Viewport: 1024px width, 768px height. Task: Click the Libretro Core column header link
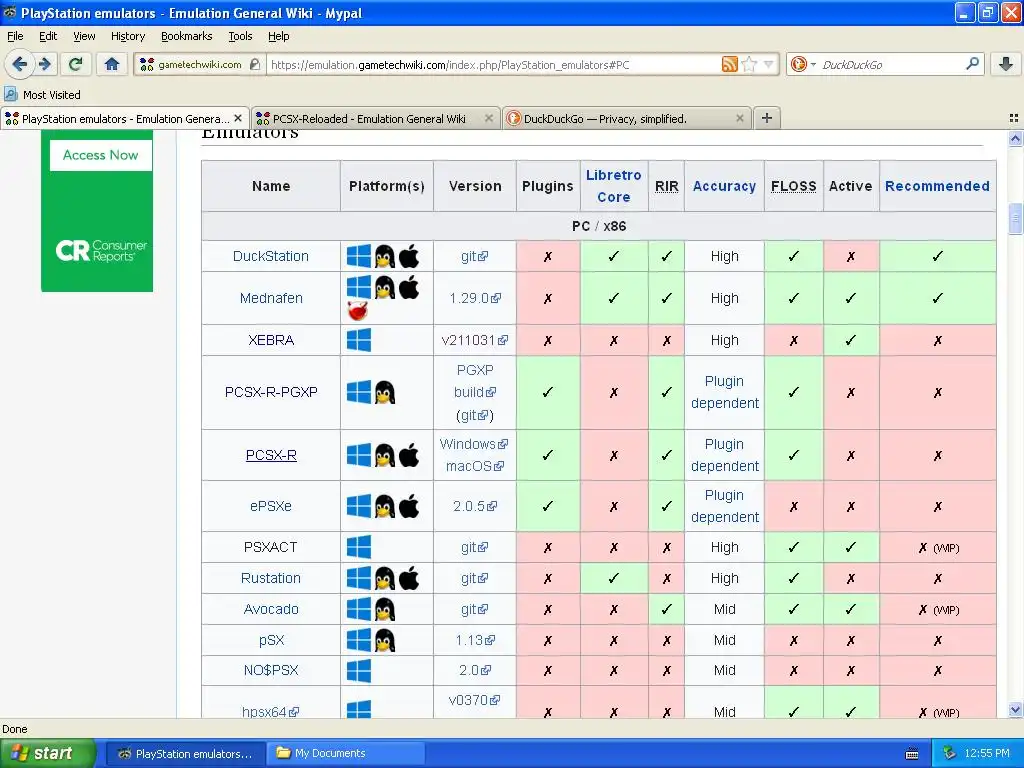(x=613, y=185)
